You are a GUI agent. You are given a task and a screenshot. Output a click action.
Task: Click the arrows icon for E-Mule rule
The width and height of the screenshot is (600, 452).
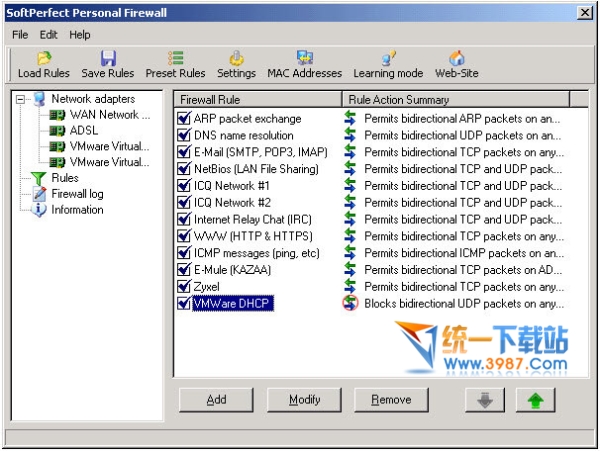350,270
